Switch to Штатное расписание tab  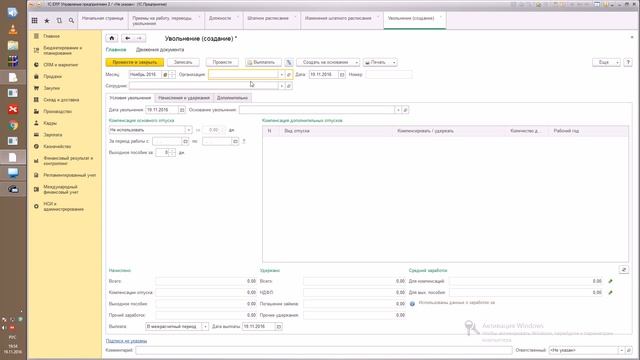tap(268, 18)
